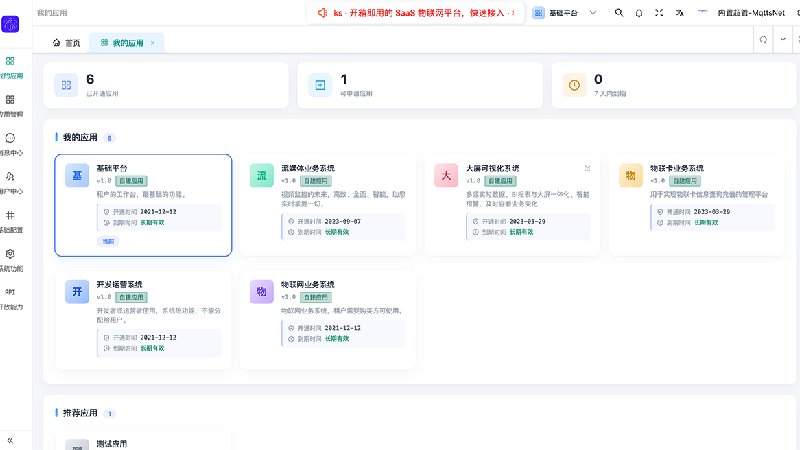Viewport: 800px width, 450px height.
Task: Collapse the sidebar with double-chevron icon
Action: (x=10, y=440)
